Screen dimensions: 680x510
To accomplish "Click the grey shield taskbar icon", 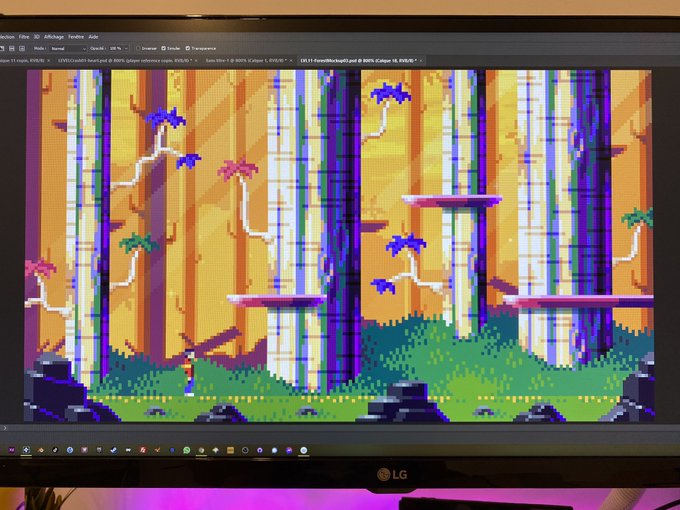I will 99,450.
